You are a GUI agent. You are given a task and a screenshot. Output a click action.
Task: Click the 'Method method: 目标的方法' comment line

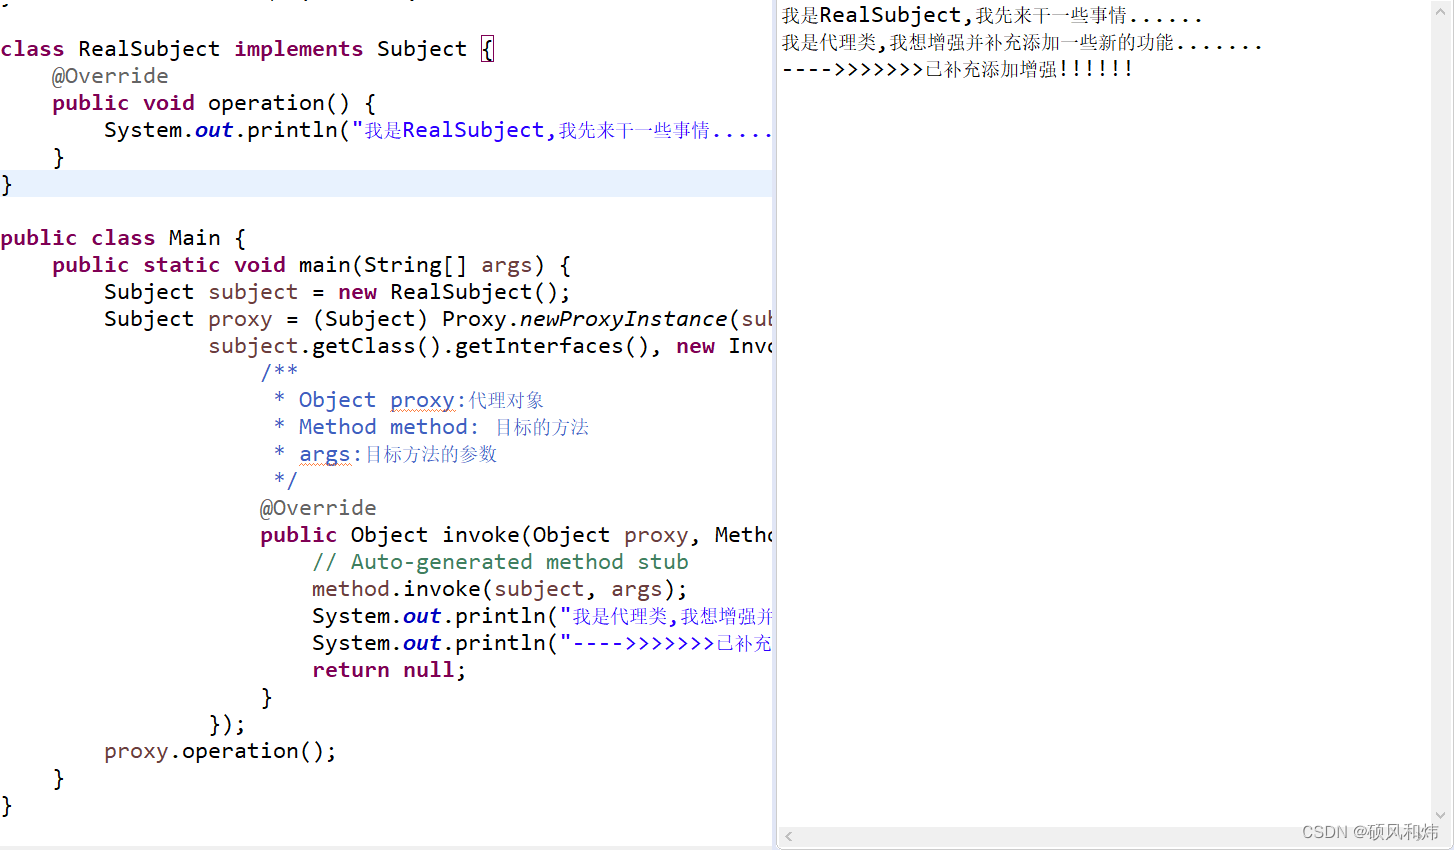tap(431, 427)
